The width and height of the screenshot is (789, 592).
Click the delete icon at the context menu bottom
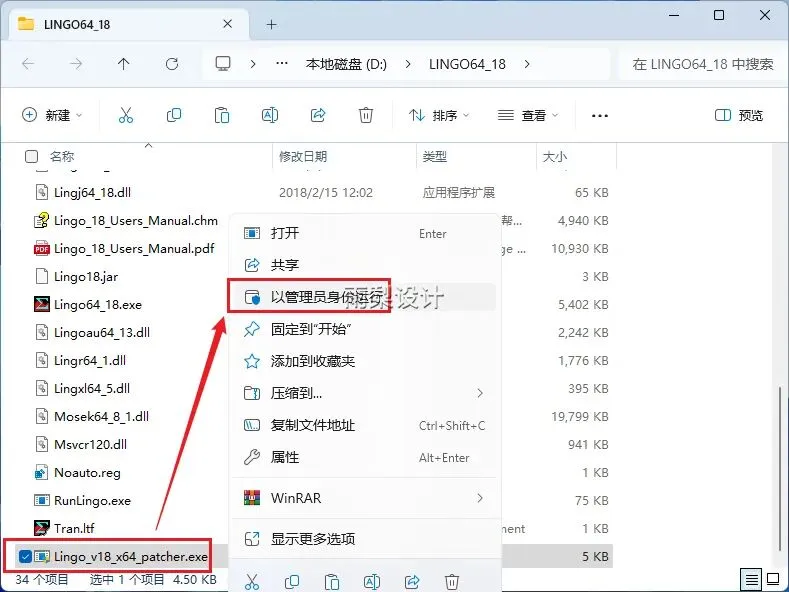[452, 581]
